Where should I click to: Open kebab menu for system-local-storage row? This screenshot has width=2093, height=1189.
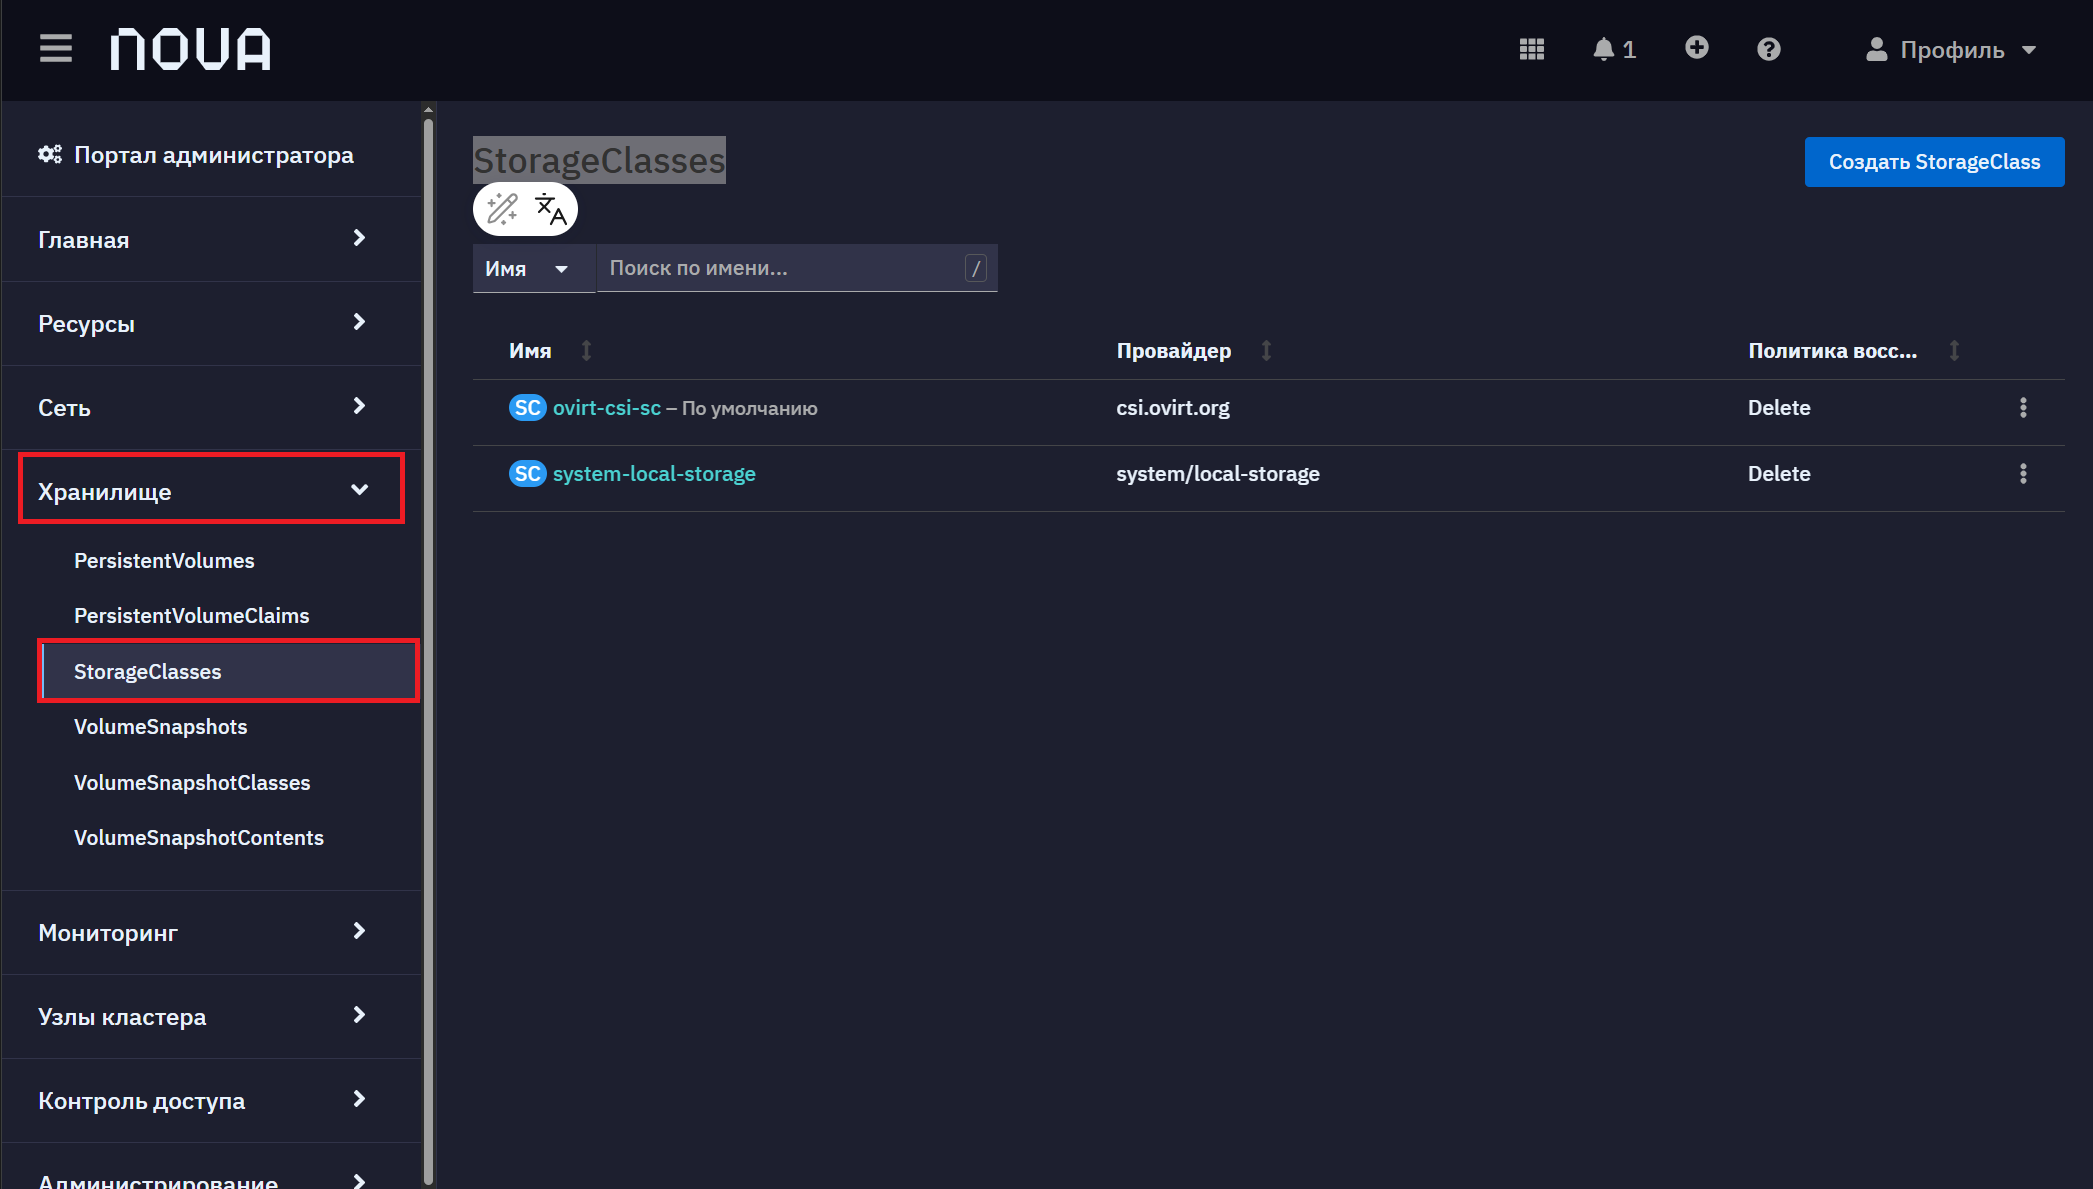tap(2023, 474)
